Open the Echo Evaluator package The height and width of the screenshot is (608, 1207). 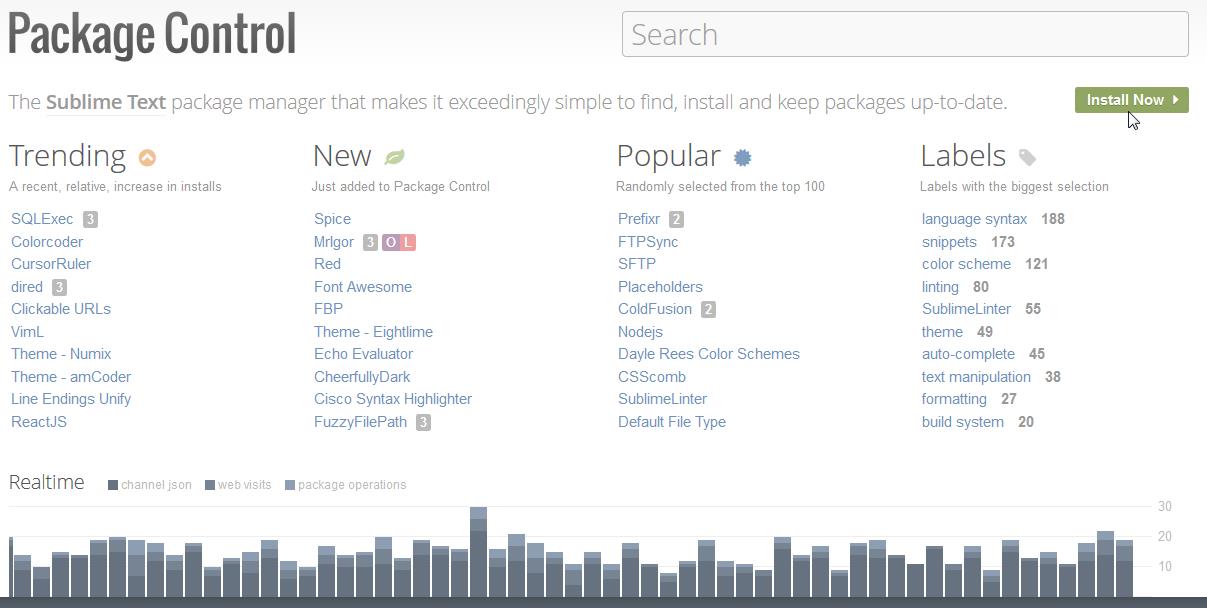coord(363,354)
